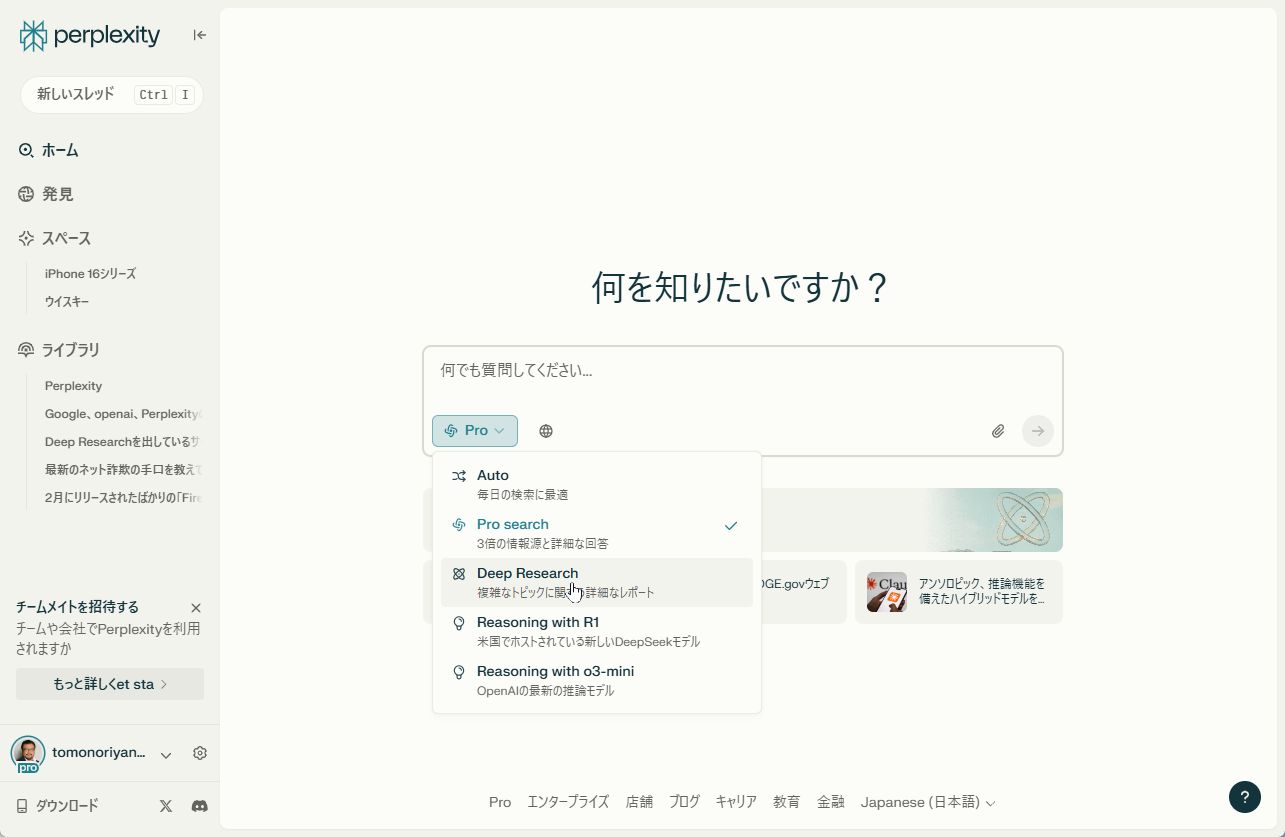
Task: Open the 店舗 footer link
Action: coord(639,802)
